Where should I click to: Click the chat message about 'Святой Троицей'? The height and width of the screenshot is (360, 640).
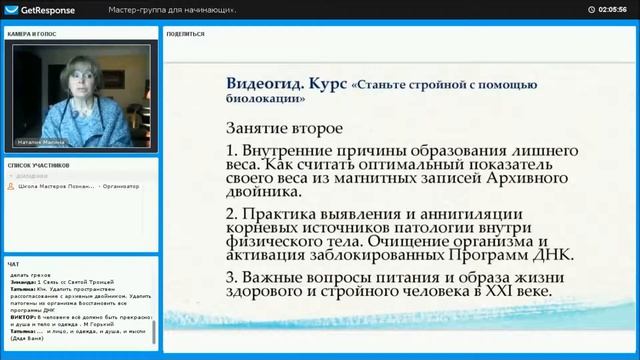[62, 282]
